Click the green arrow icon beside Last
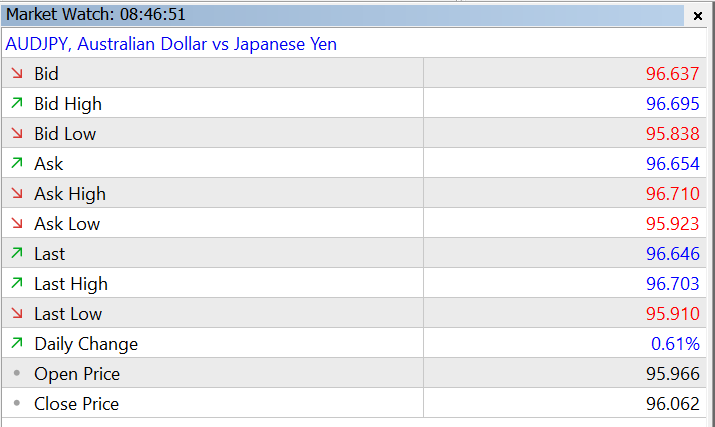 tap(17, 253)
